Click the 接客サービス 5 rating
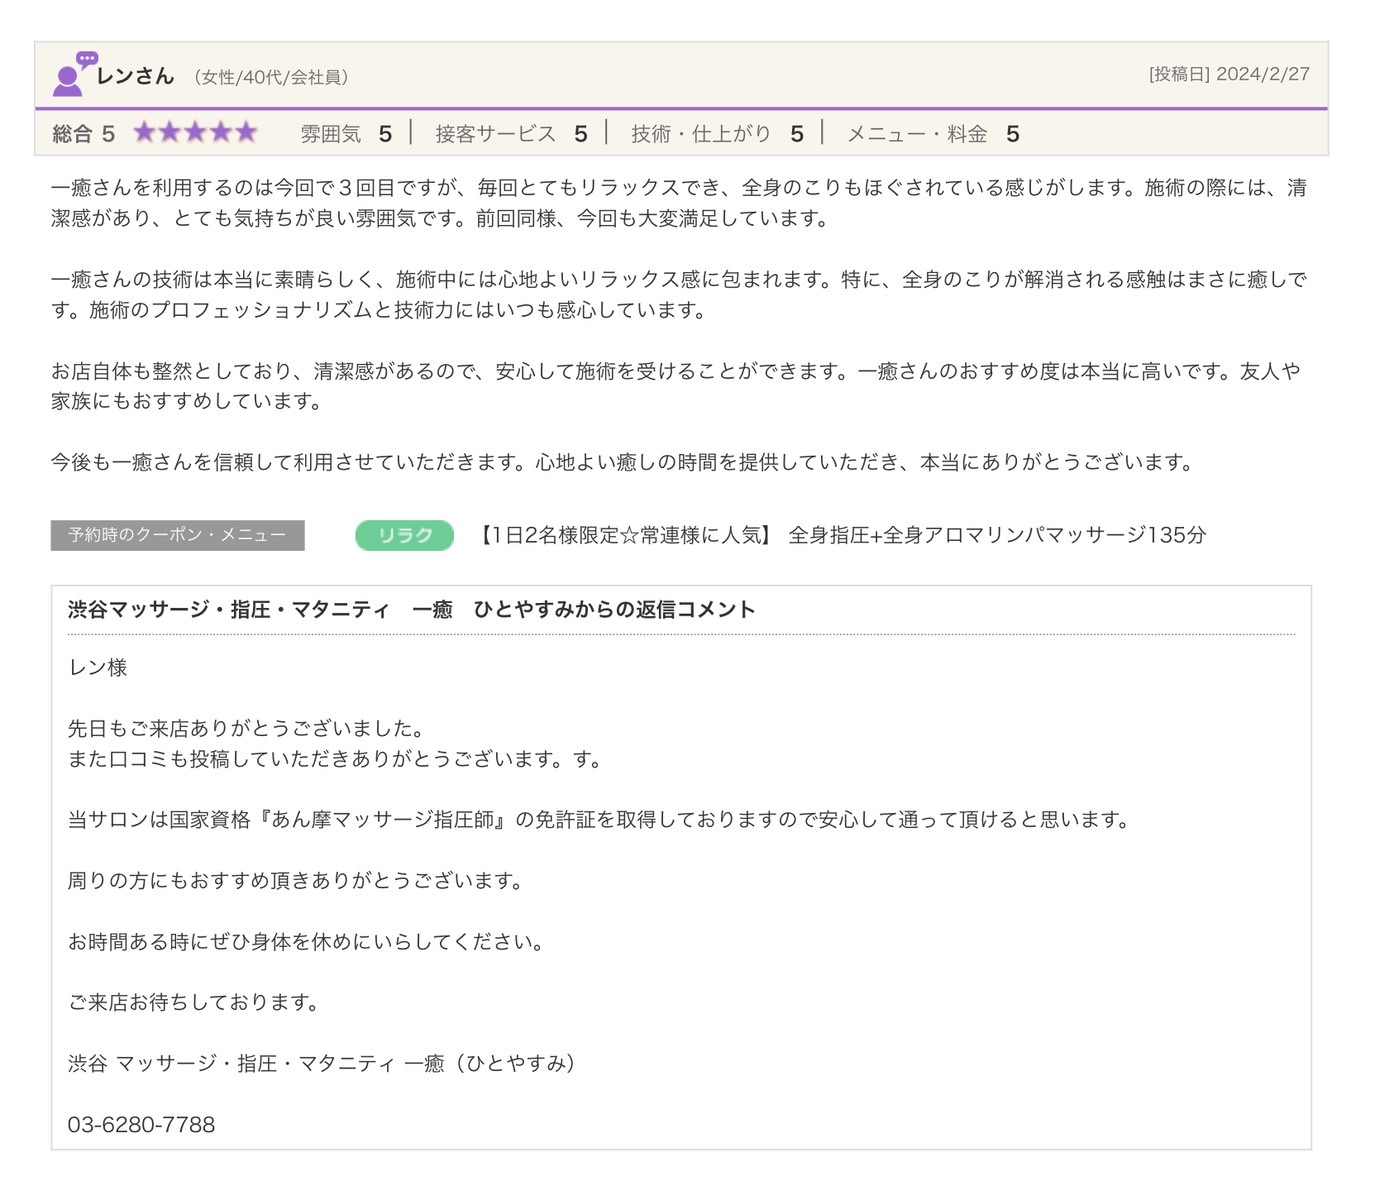The height and width of the screenshot is (1191, 1375). point(511,134)
